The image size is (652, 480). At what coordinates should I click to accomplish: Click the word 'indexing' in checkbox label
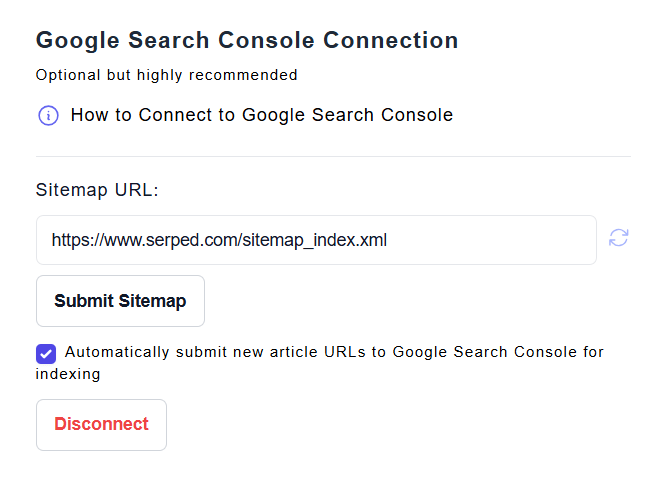68,374
